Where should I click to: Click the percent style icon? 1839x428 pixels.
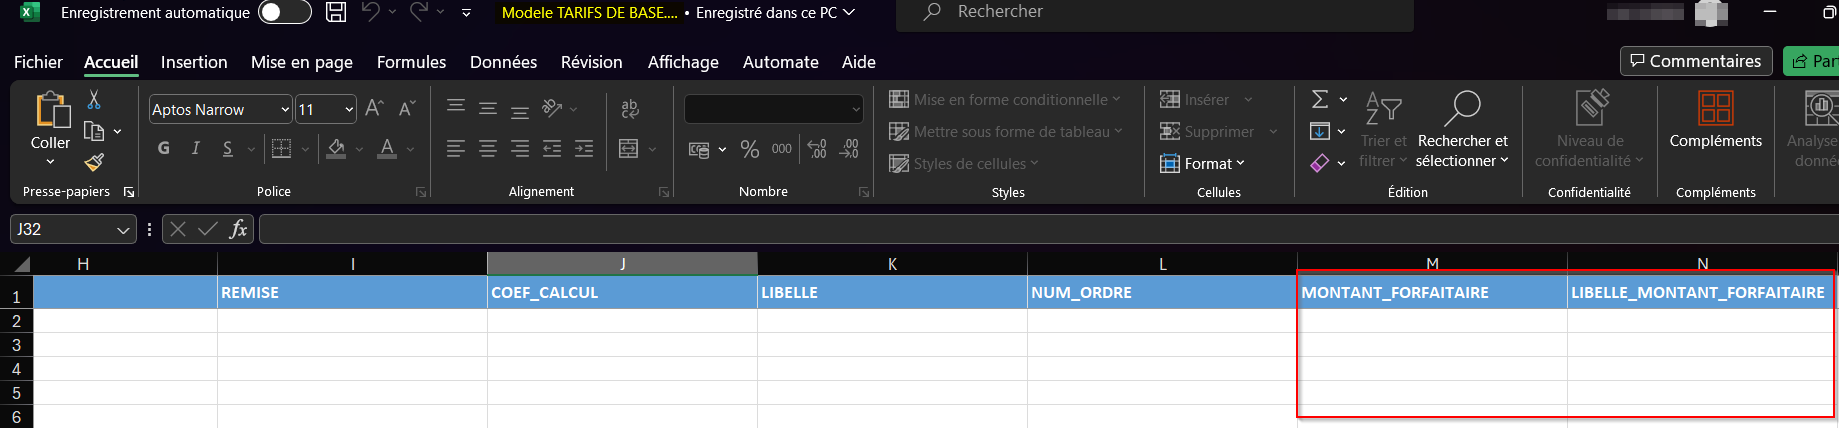click(750, 149)
